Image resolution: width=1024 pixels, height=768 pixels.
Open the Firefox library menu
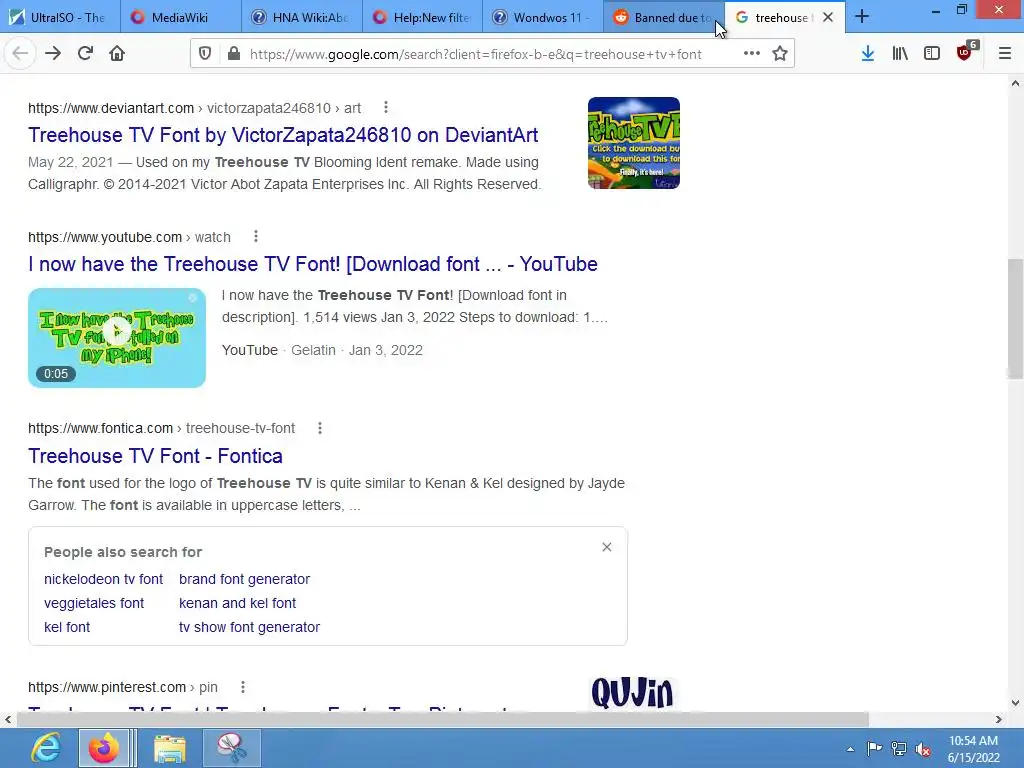pyautogui.click(x=900, y=54)
